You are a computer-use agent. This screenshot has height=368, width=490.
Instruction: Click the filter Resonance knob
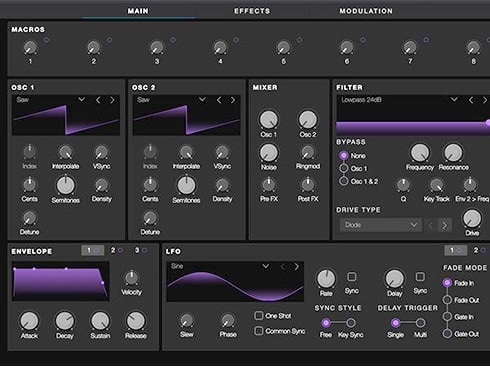(x=453, y=153)
